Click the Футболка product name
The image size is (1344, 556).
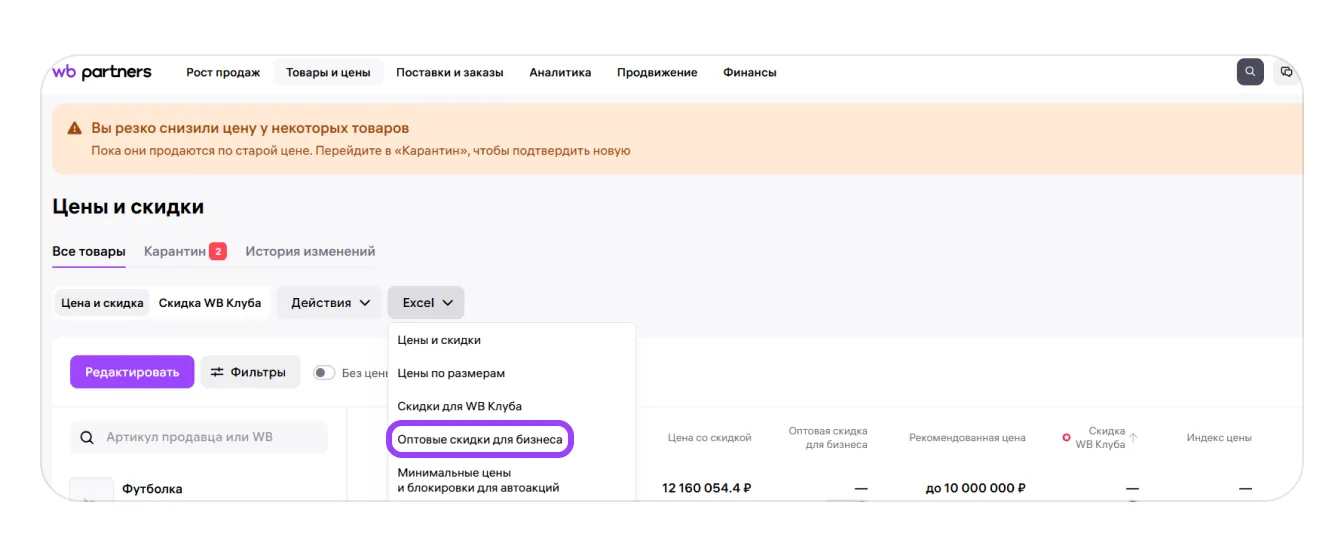[x=152, y=489]
